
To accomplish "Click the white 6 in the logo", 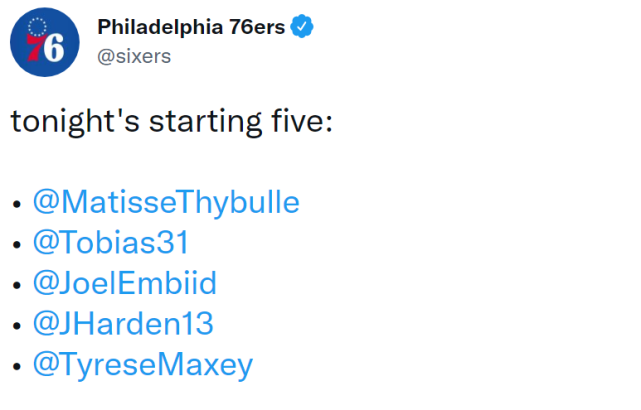I will pyautogui.click(x=54, y=48).
